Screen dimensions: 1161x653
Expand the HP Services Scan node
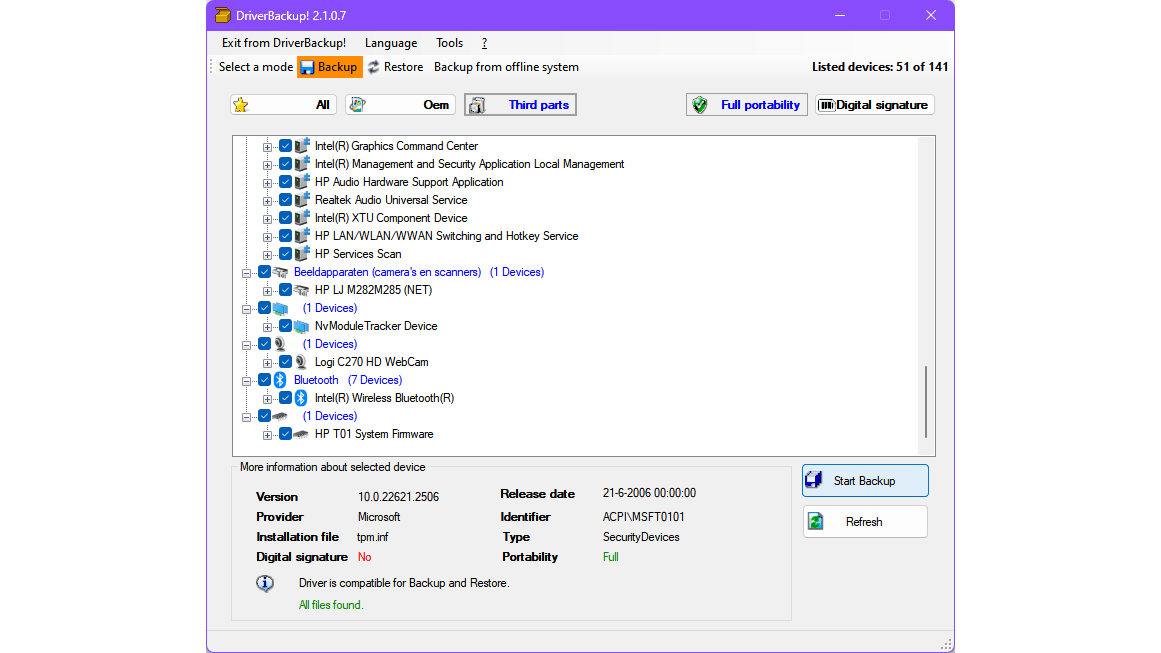(267, 255)
